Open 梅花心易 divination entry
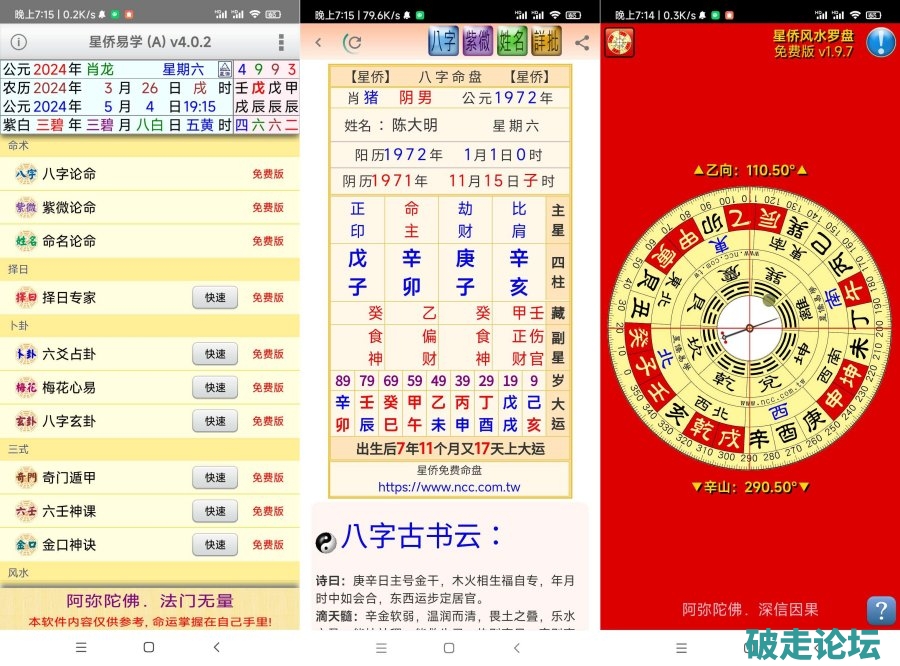 pos(69,388)
